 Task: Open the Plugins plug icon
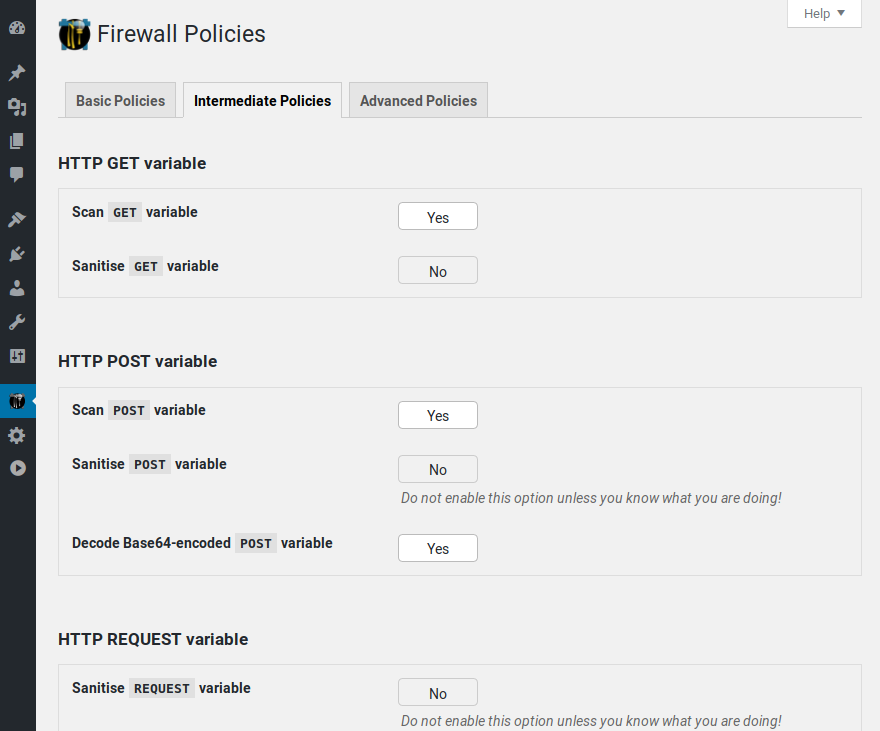pyautogui.click(x=17, y=254)
